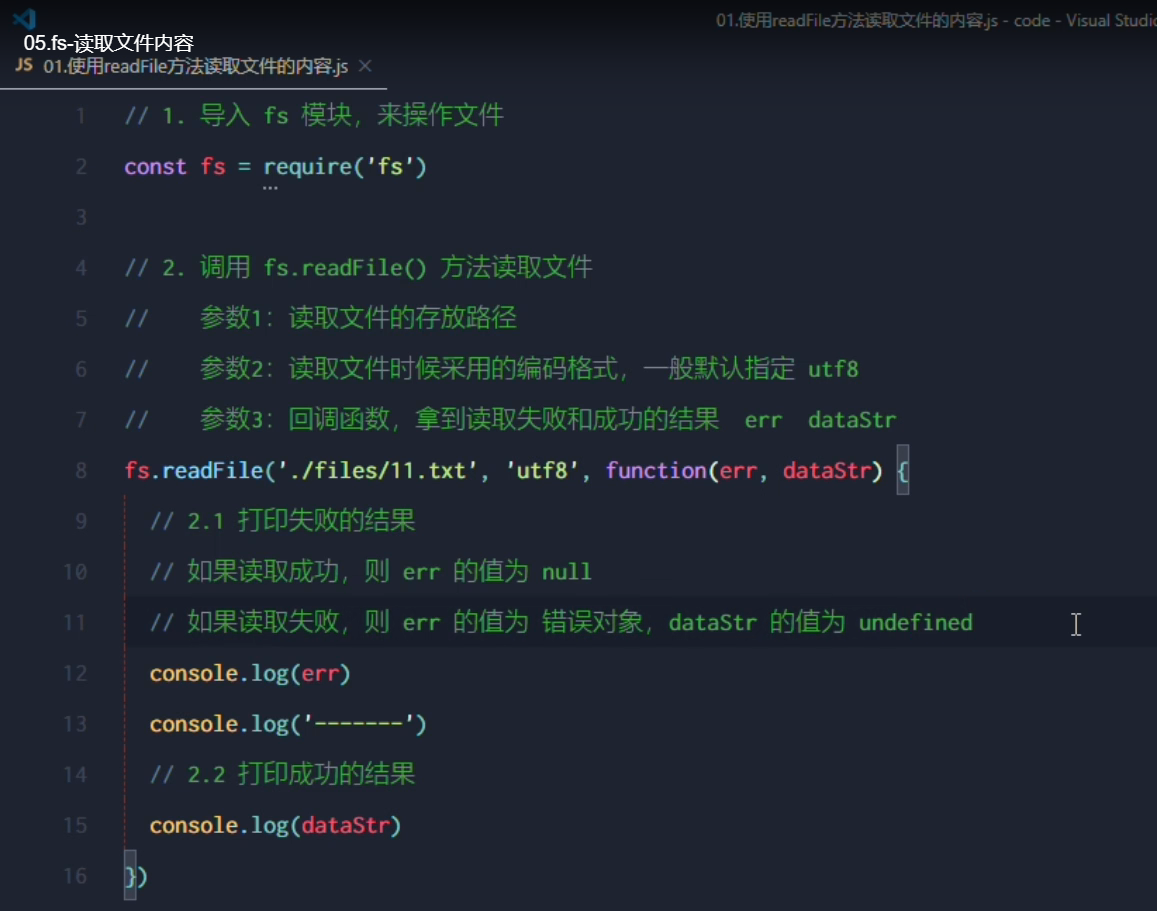Click the ellipsis hint under require

[x=270, y=188]
